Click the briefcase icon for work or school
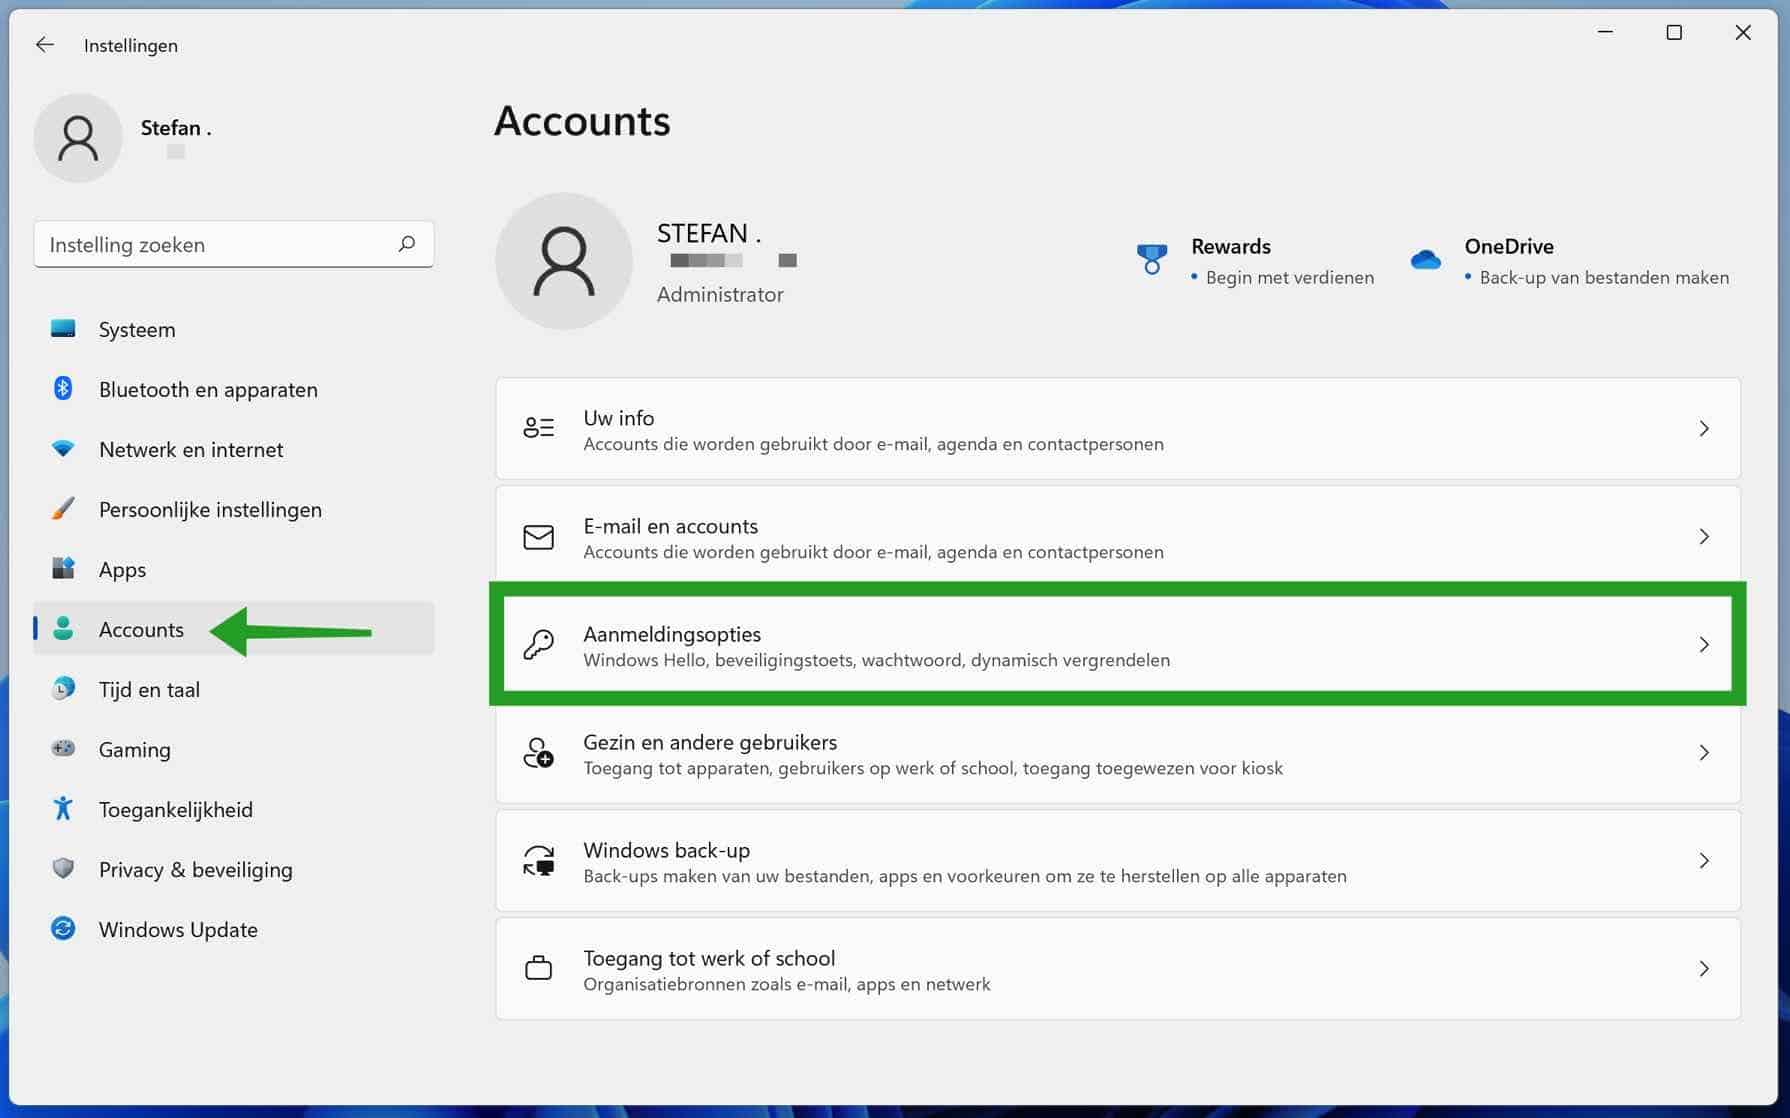 pyautogui.click(x=538, y=969)
